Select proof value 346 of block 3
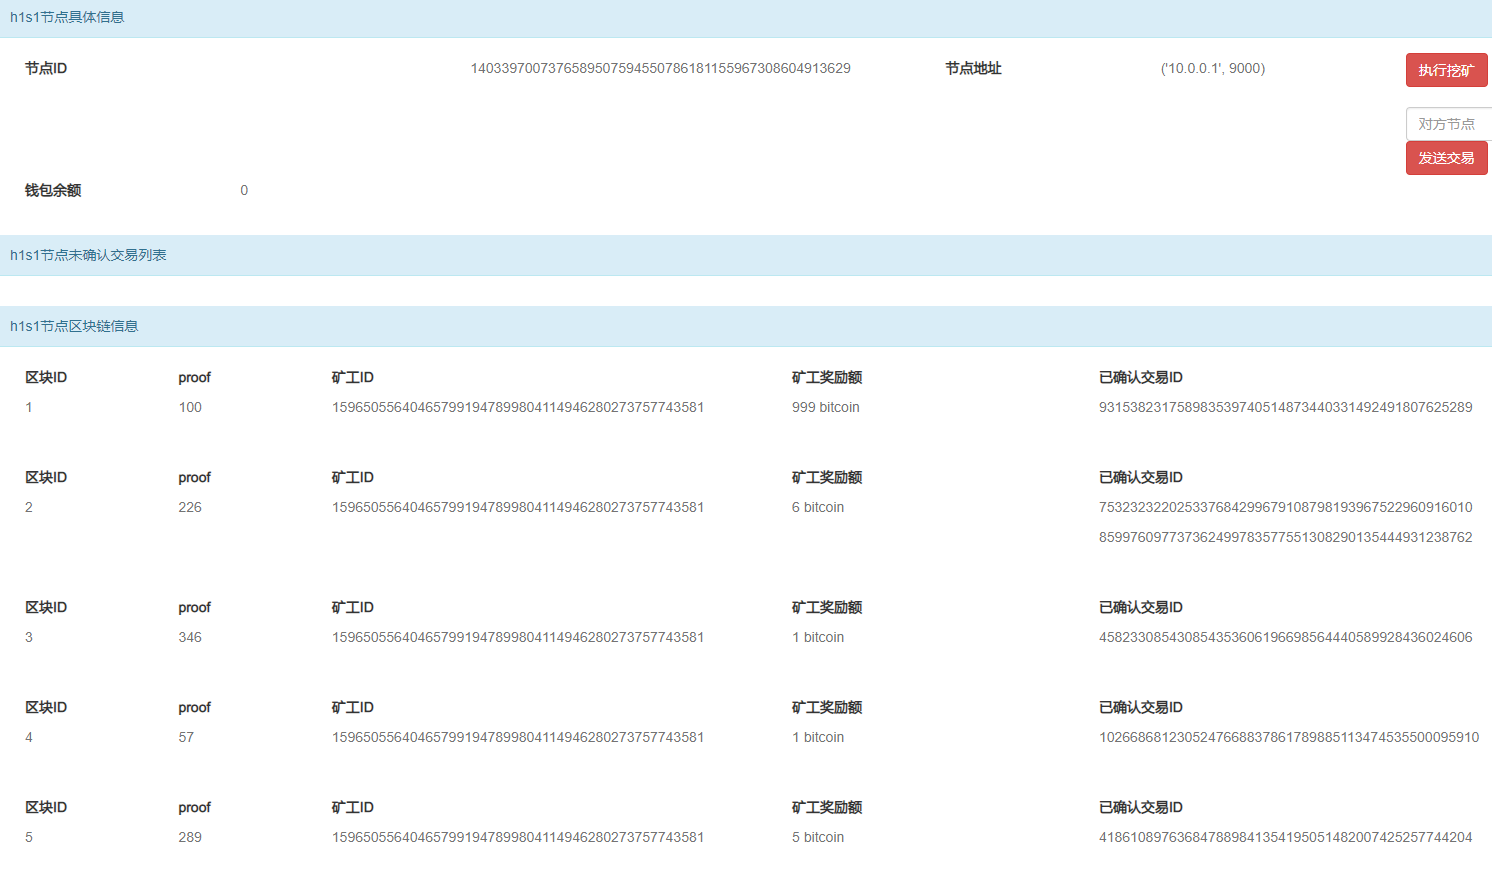The image size is (1492, 870). pyautogui.click(x=190, y=637)
